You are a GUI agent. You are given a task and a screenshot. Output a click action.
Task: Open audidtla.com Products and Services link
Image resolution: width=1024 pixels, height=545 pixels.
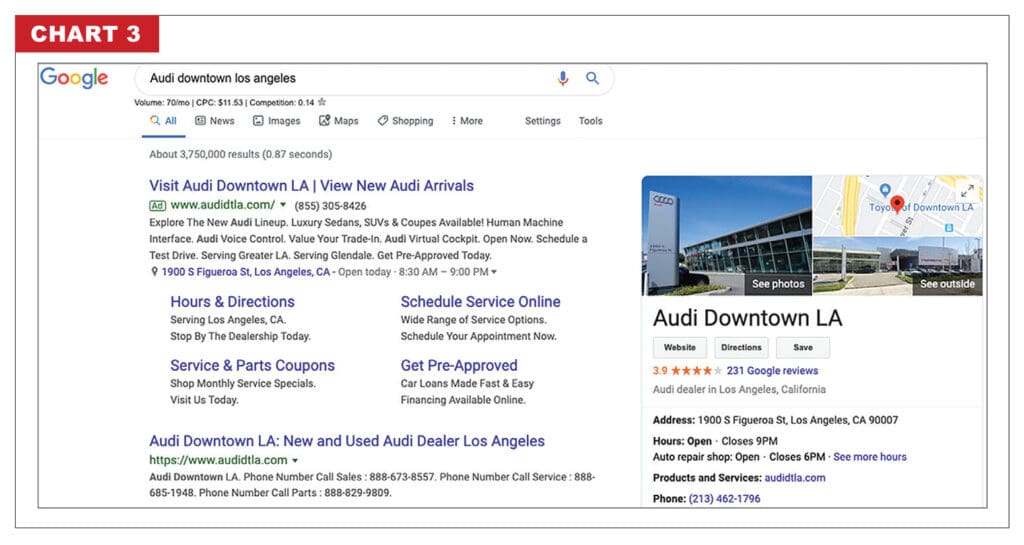tap(795, 478)
